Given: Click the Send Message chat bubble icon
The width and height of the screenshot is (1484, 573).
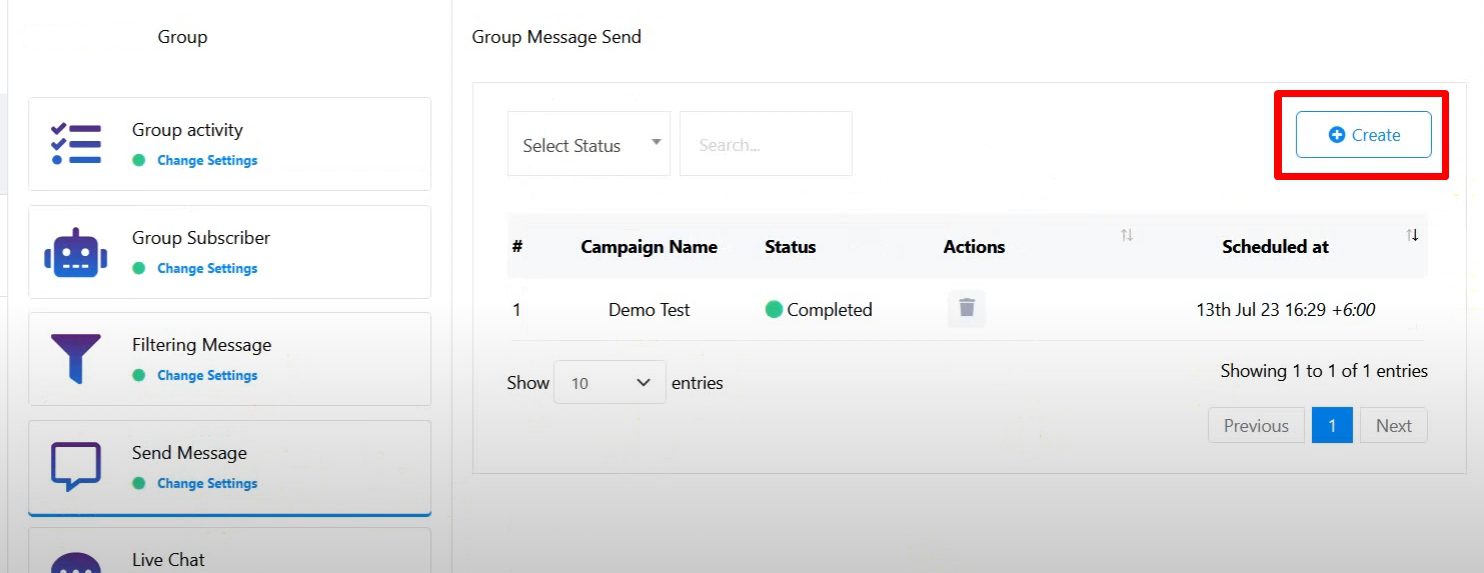Looking at the screenshot, I should (x=76, y=466).
